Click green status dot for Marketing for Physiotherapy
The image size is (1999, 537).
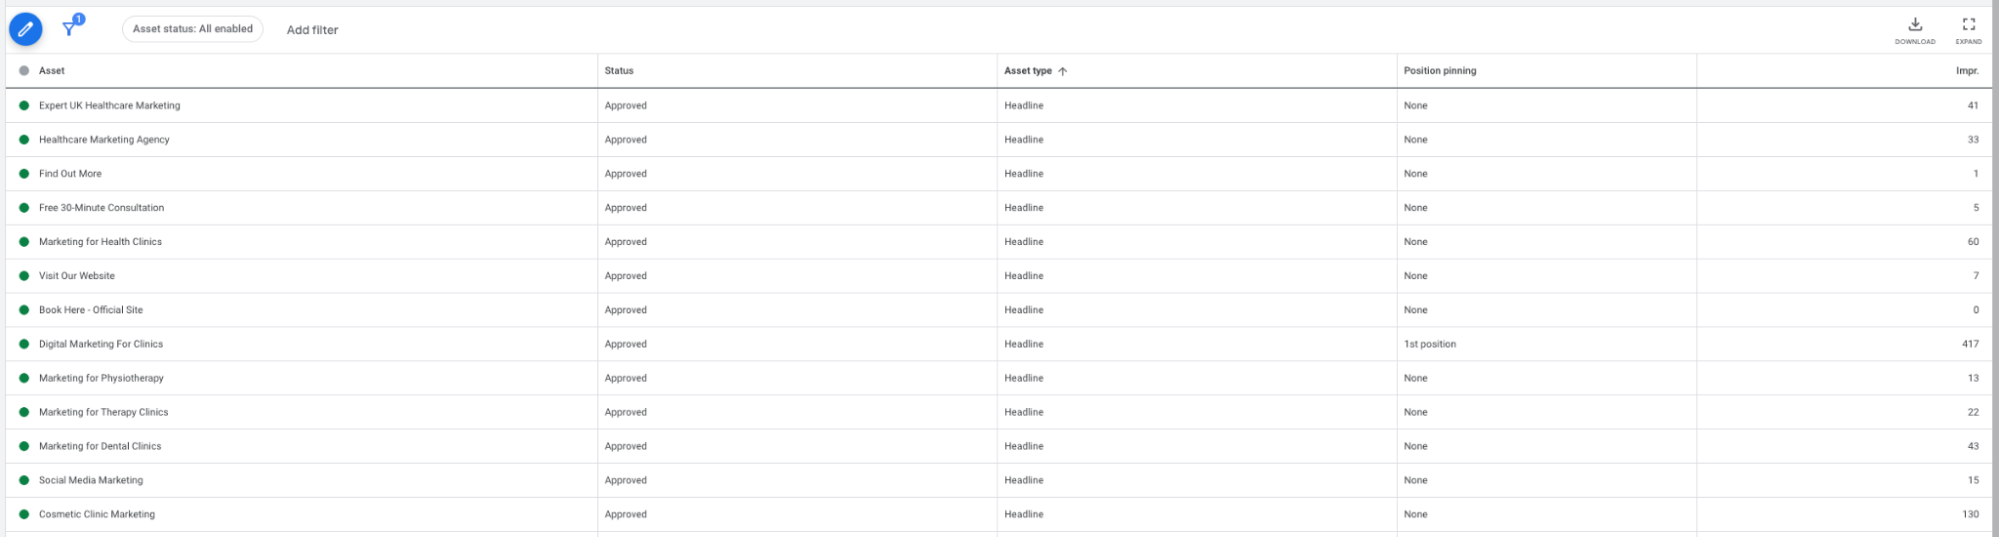pyautogui.click(x=24, y=377)
